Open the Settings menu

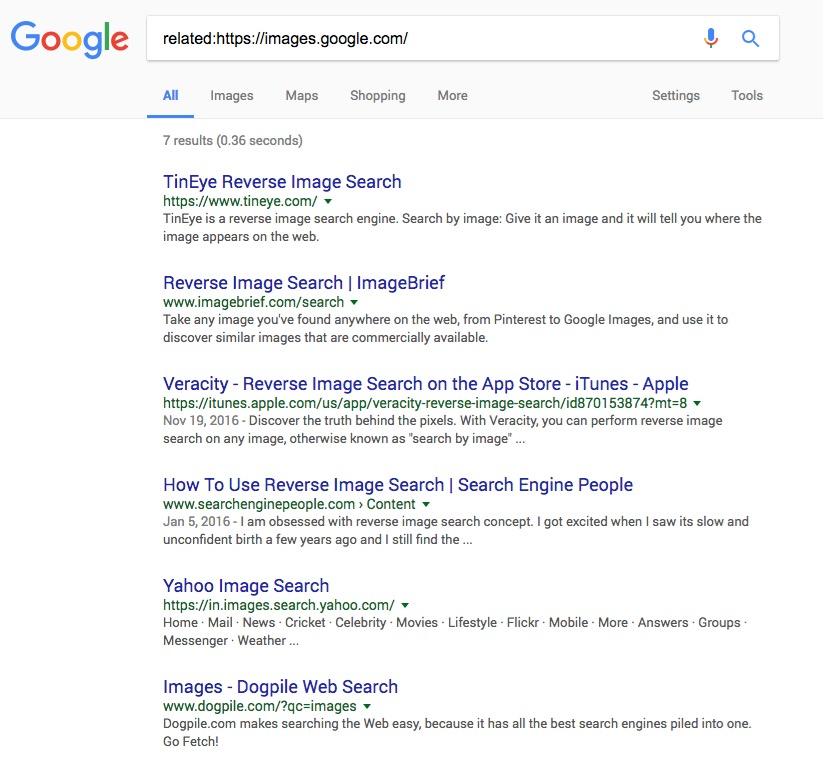point(675,96)
